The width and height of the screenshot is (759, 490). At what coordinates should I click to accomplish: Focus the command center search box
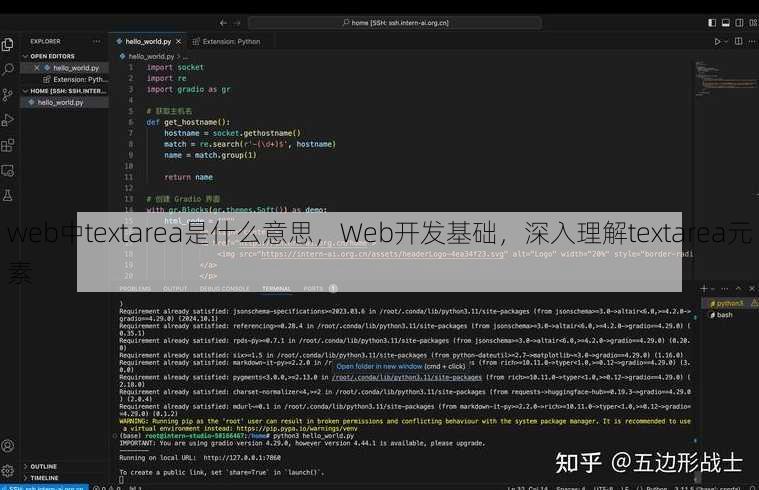pos(395,23)
